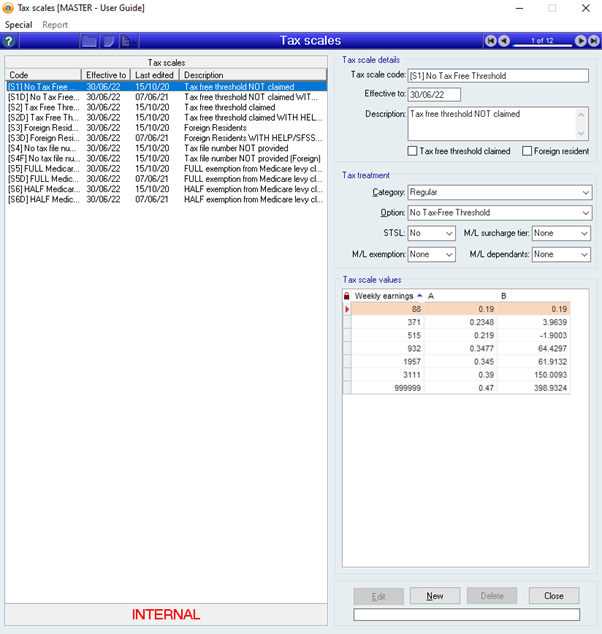The height and width of the screenshot is (634, 602).
Task: Click the folder icon in the toolbar
Action: 90,41
